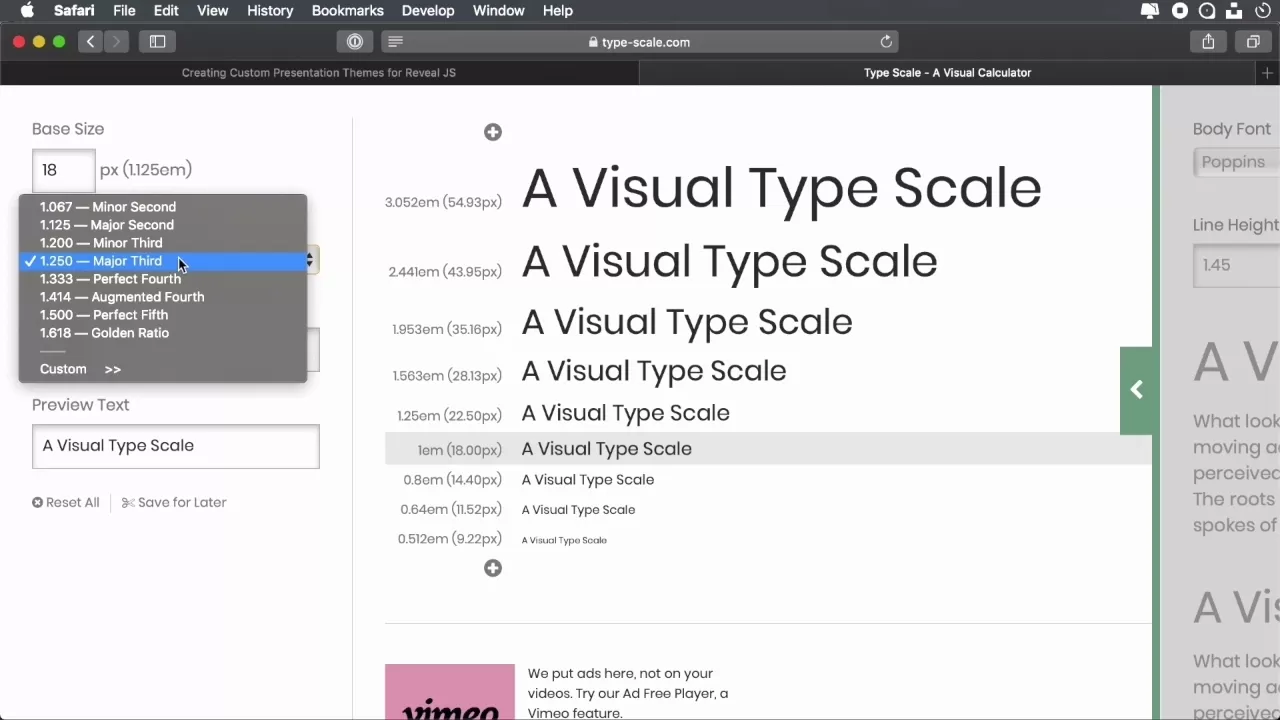Click Save for Later link
The image size is (1280, 720).
[174, 502]
